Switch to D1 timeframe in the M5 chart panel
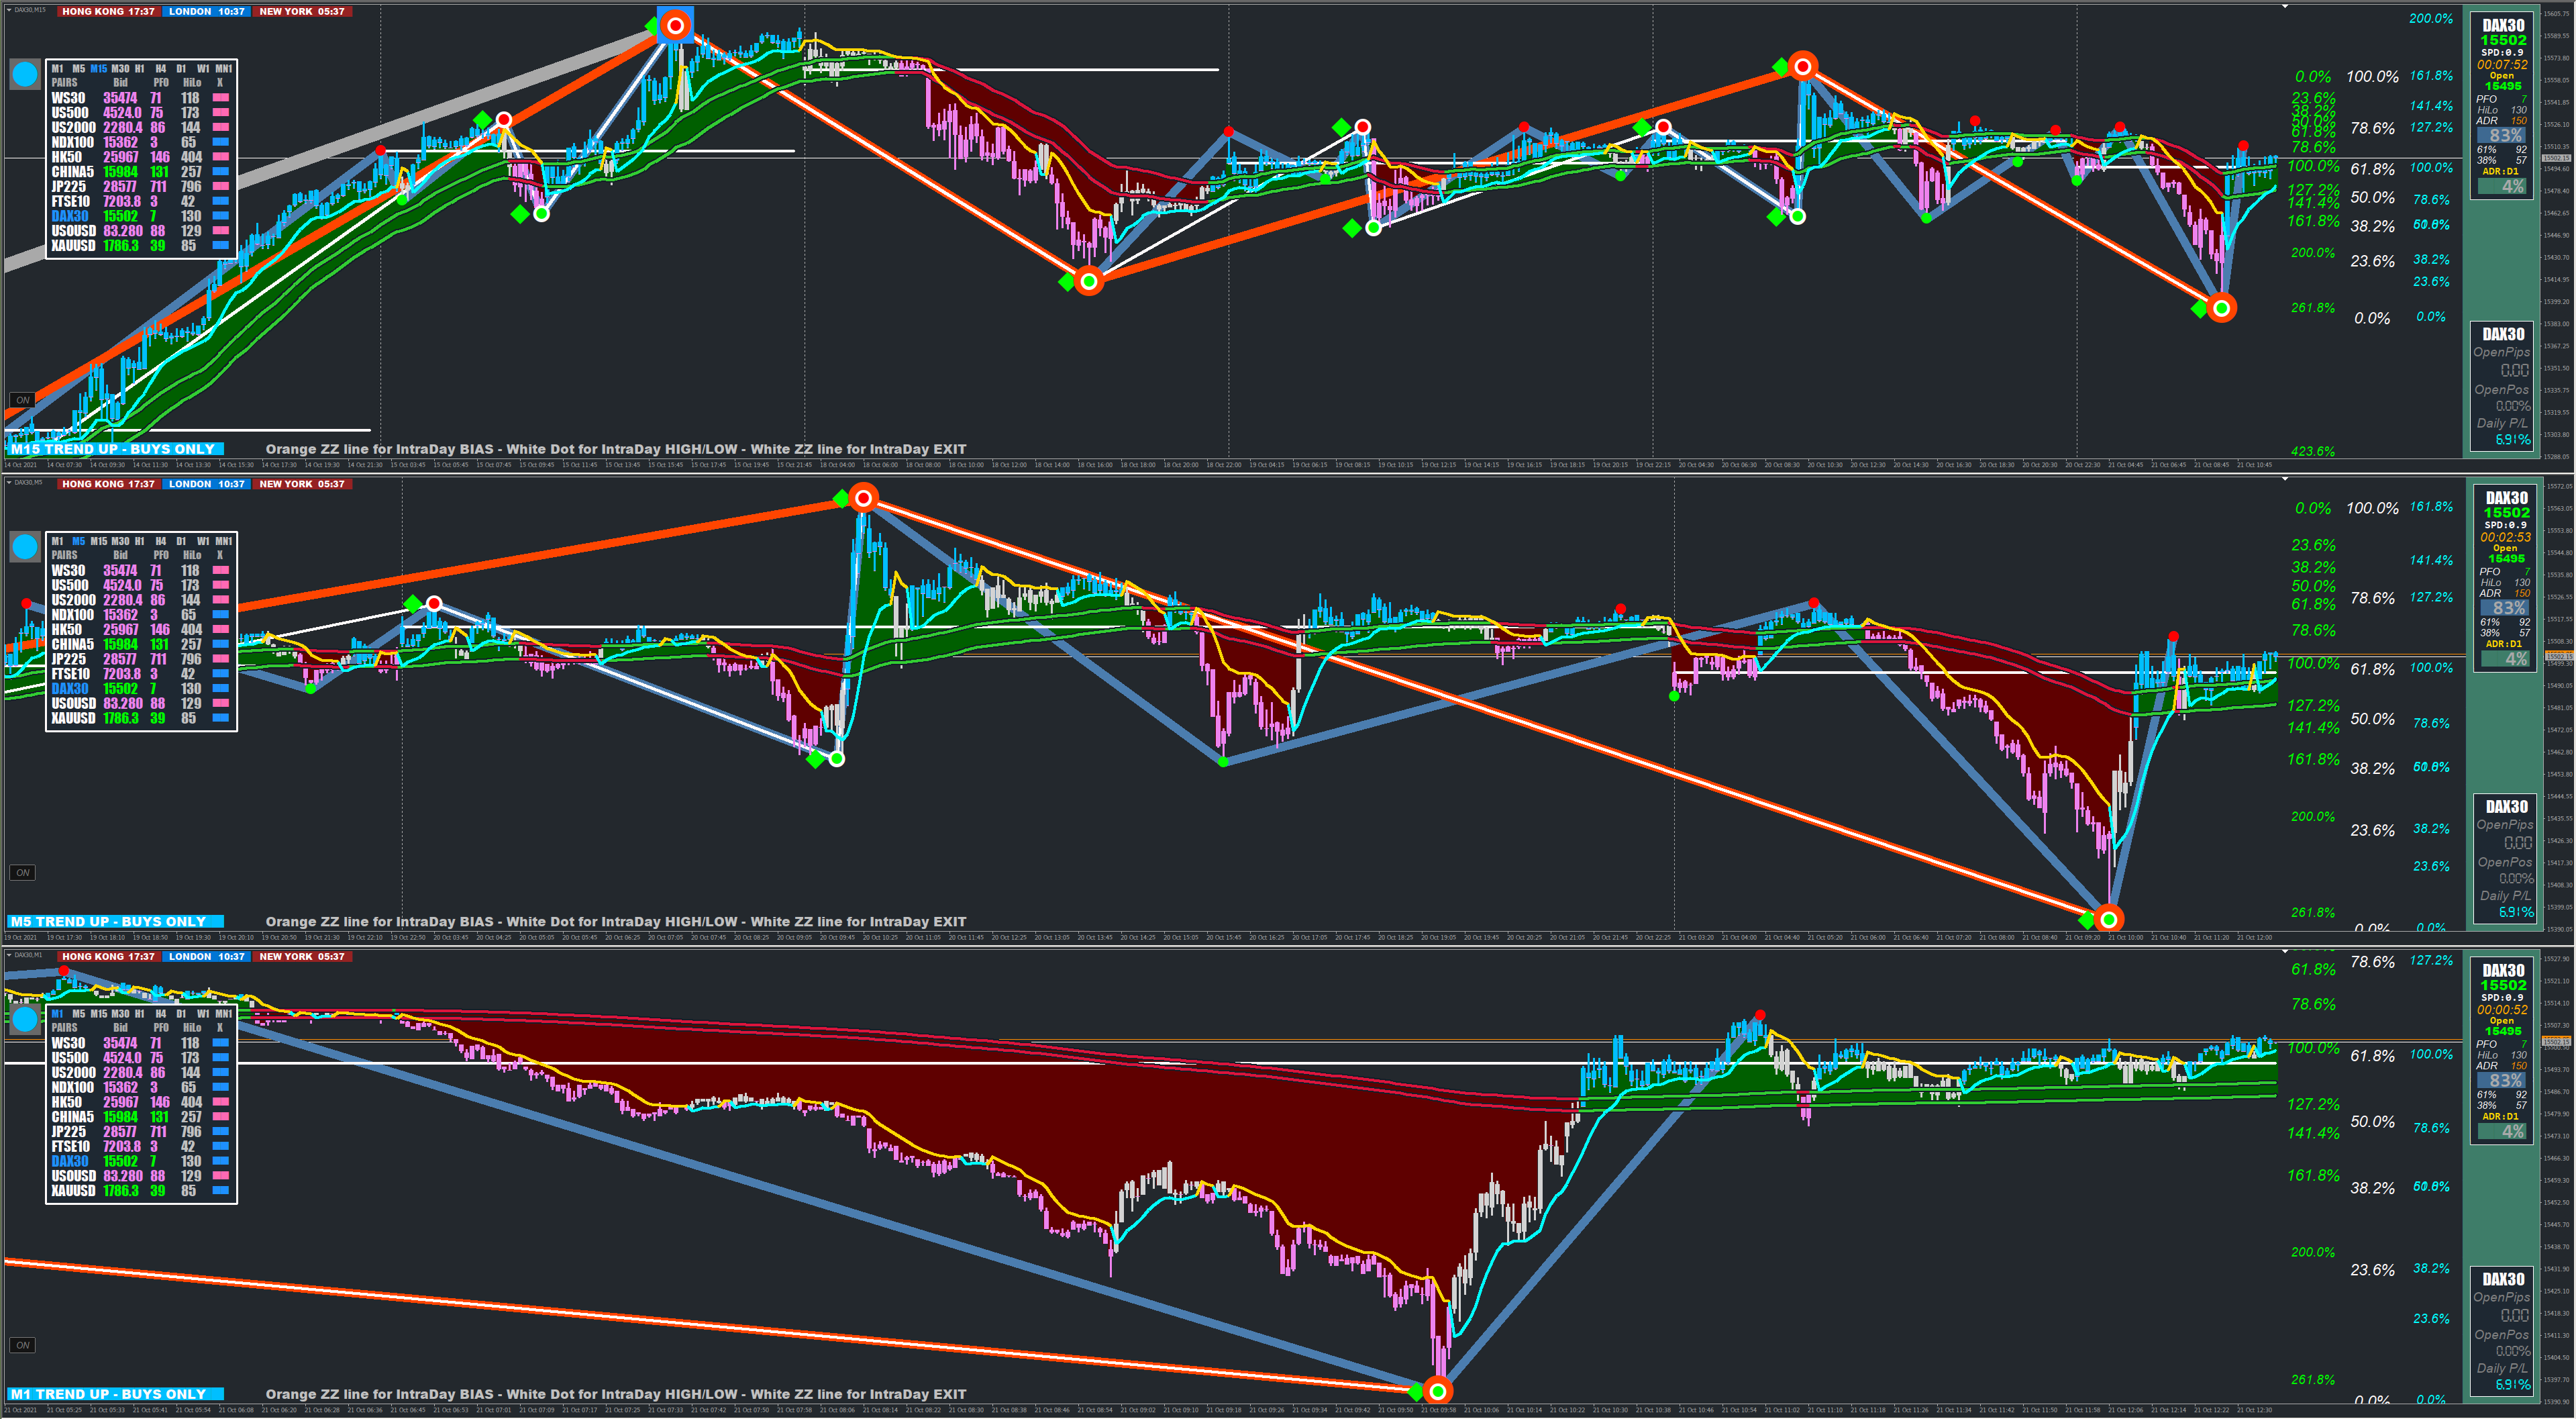 [181, 541]
